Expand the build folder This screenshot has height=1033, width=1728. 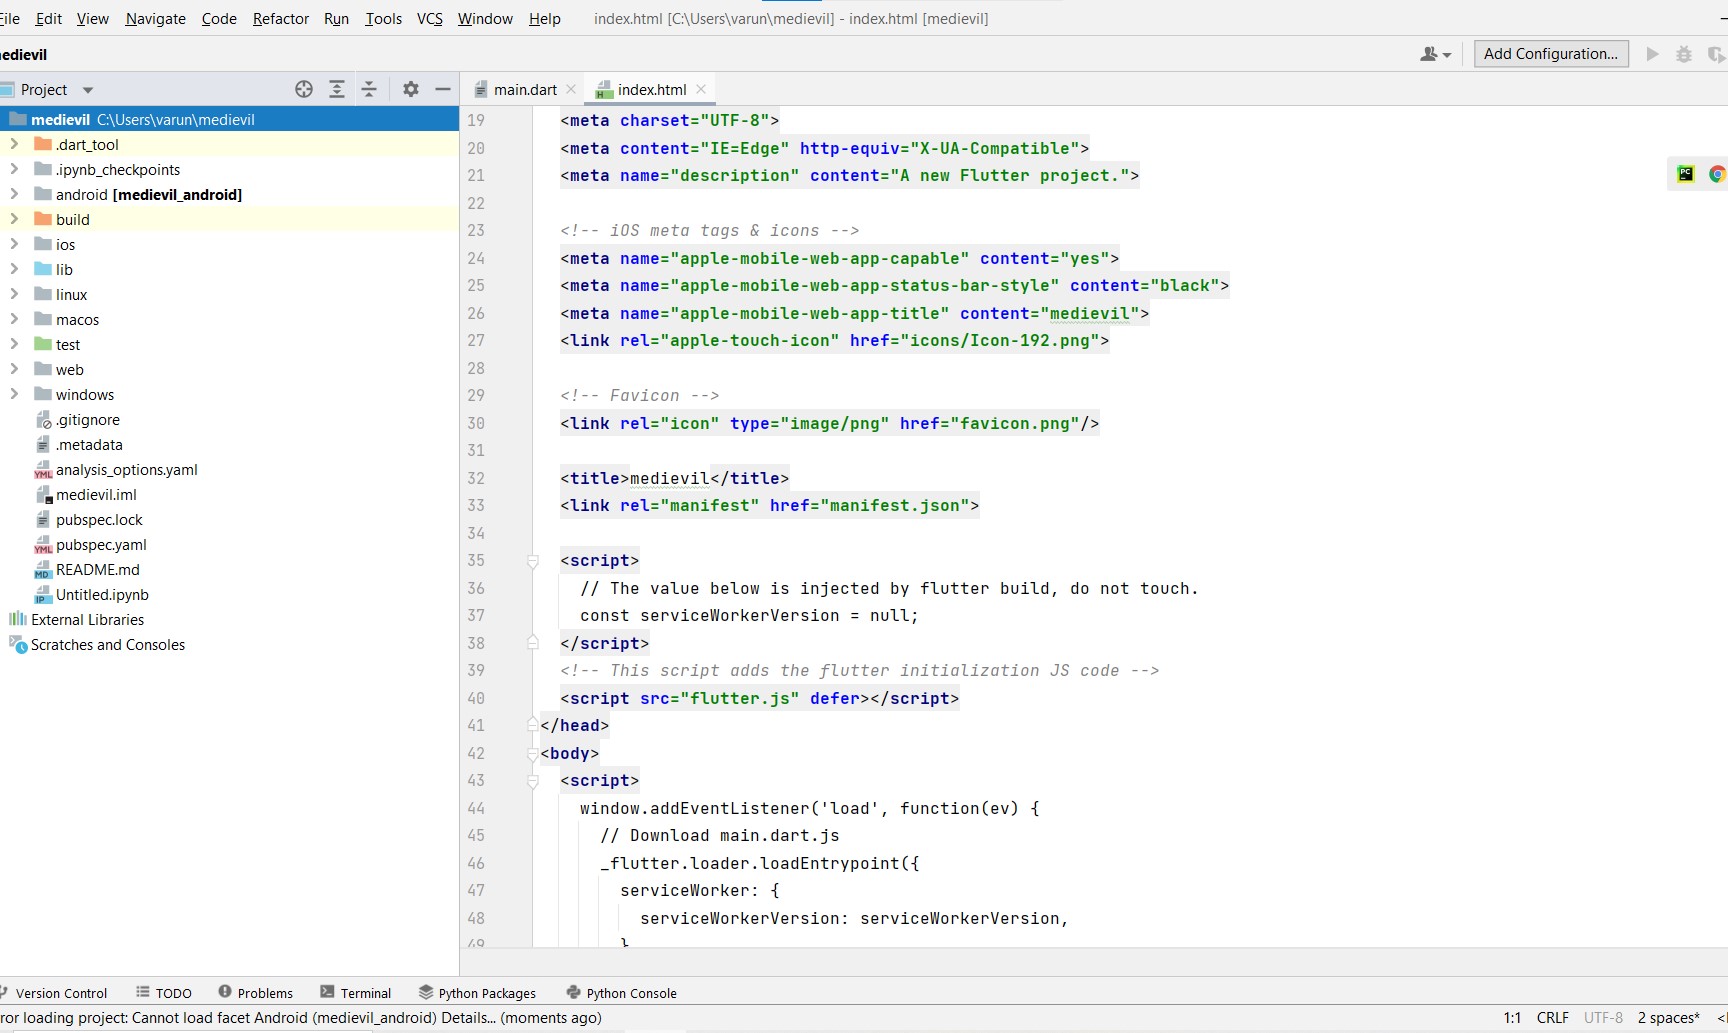click(x=14, y=219)
